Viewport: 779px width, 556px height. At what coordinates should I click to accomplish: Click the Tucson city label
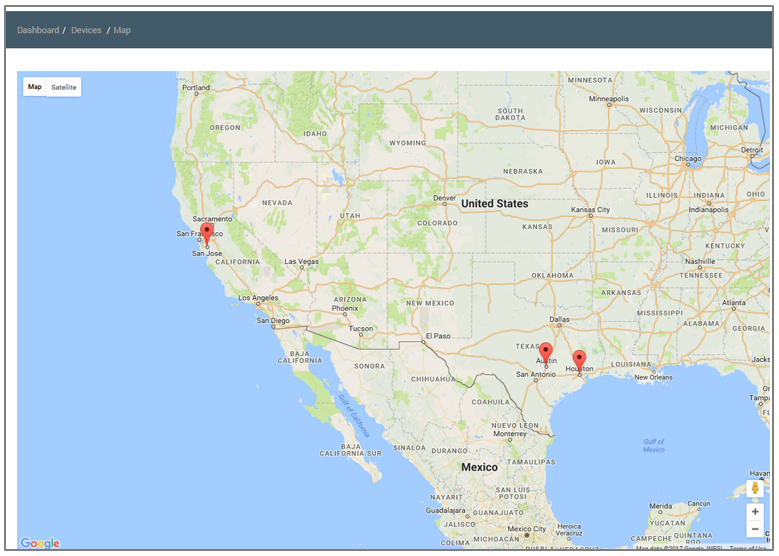pyautogui.click(x=360, y=328)
